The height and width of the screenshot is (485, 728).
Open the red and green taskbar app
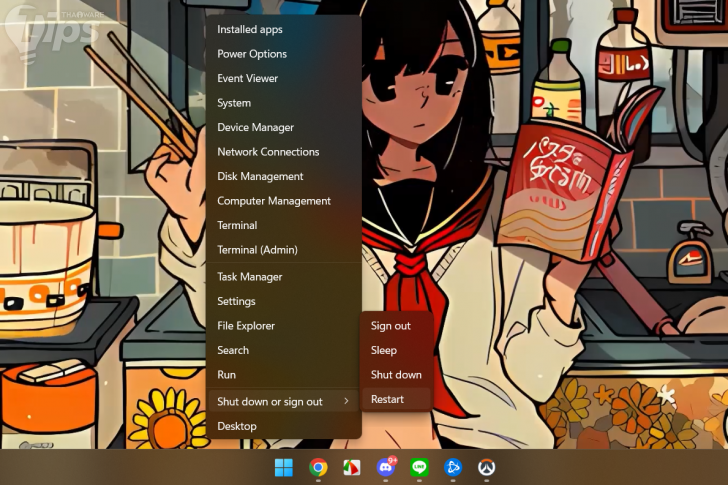[x=351, y=467]
